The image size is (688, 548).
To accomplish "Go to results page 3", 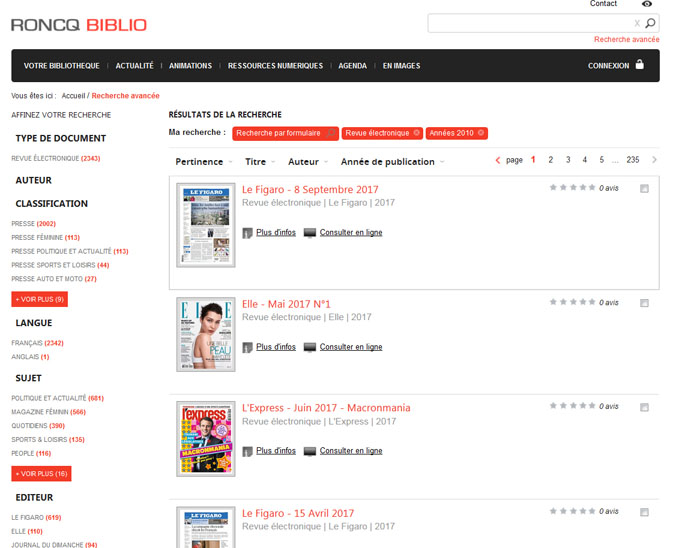I will click(x=568, y=160).
